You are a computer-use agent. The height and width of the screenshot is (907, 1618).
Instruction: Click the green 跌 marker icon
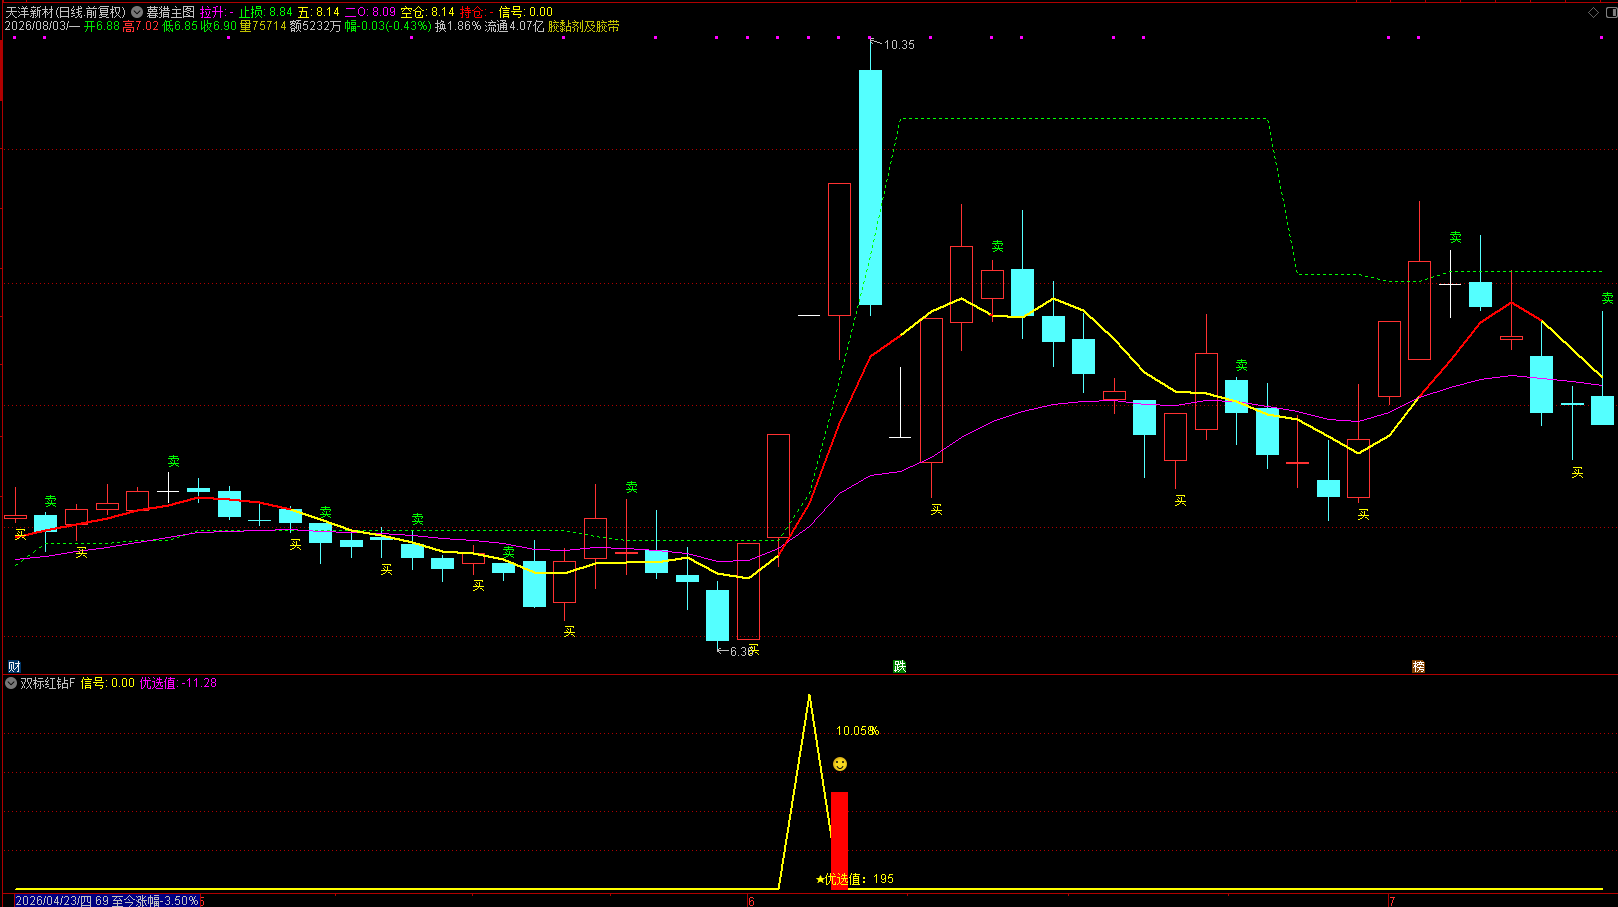900,666
